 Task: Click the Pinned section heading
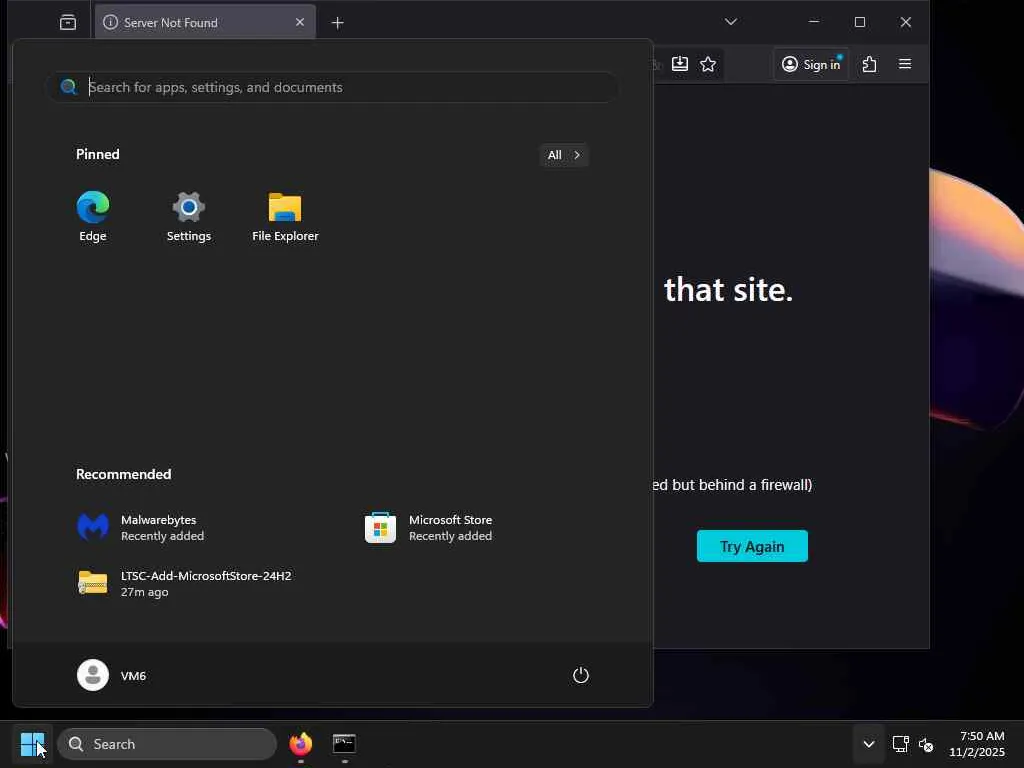98,154
